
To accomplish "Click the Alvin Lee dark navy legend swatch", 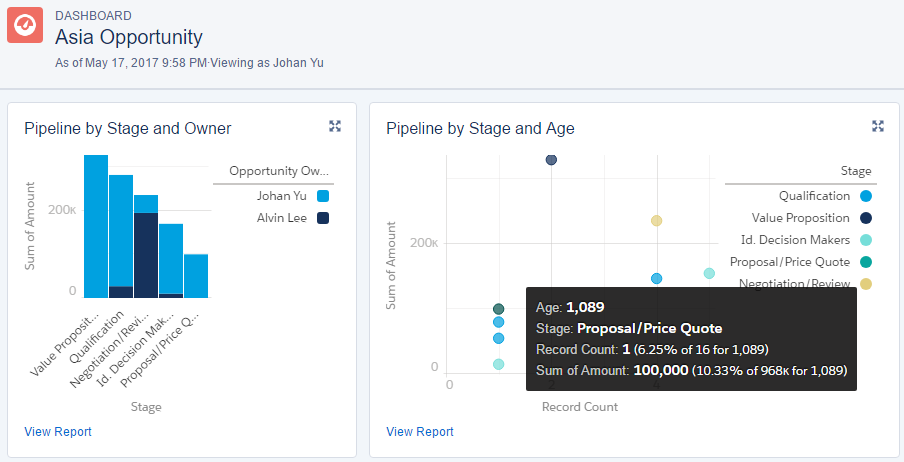I will tap(323, 218).
